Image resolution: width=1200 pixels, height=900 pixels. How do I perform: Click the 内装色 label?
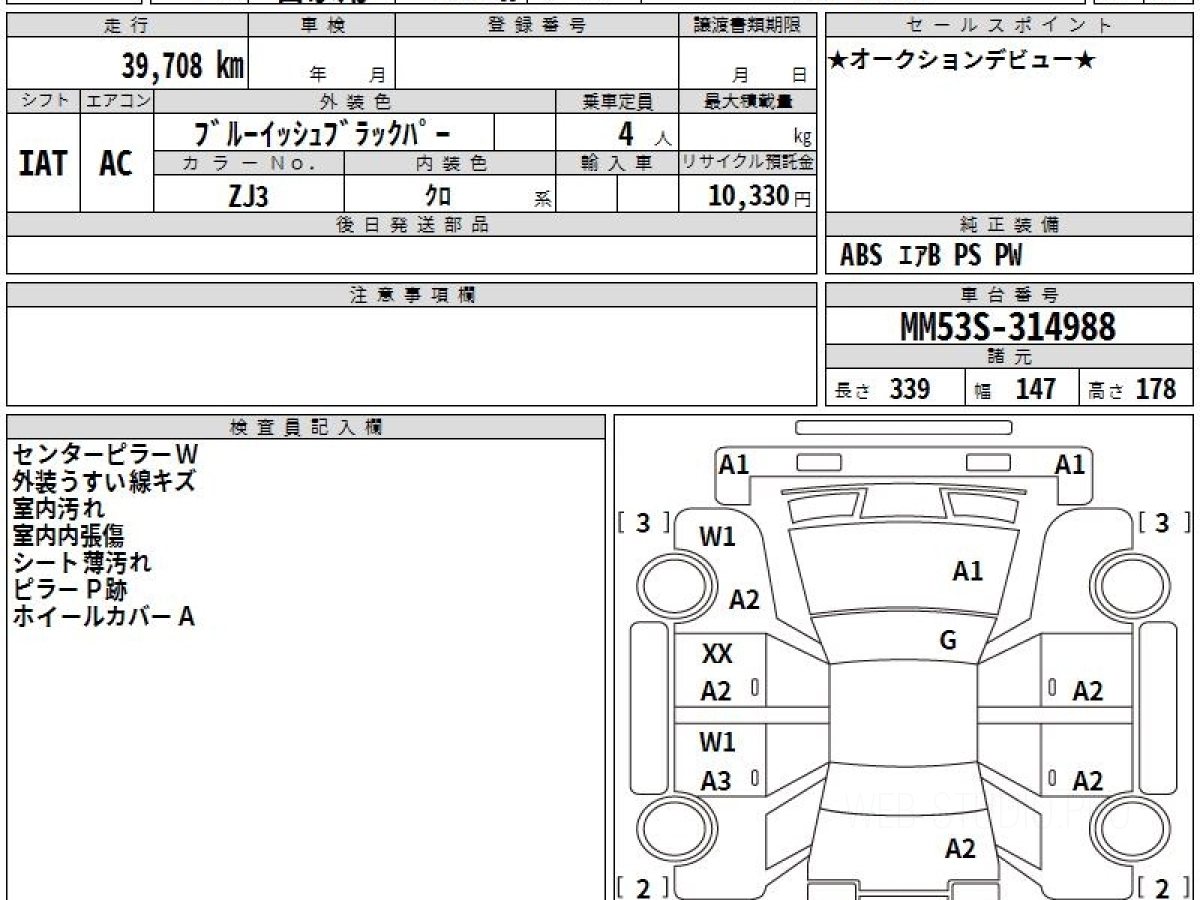point(450,163)
